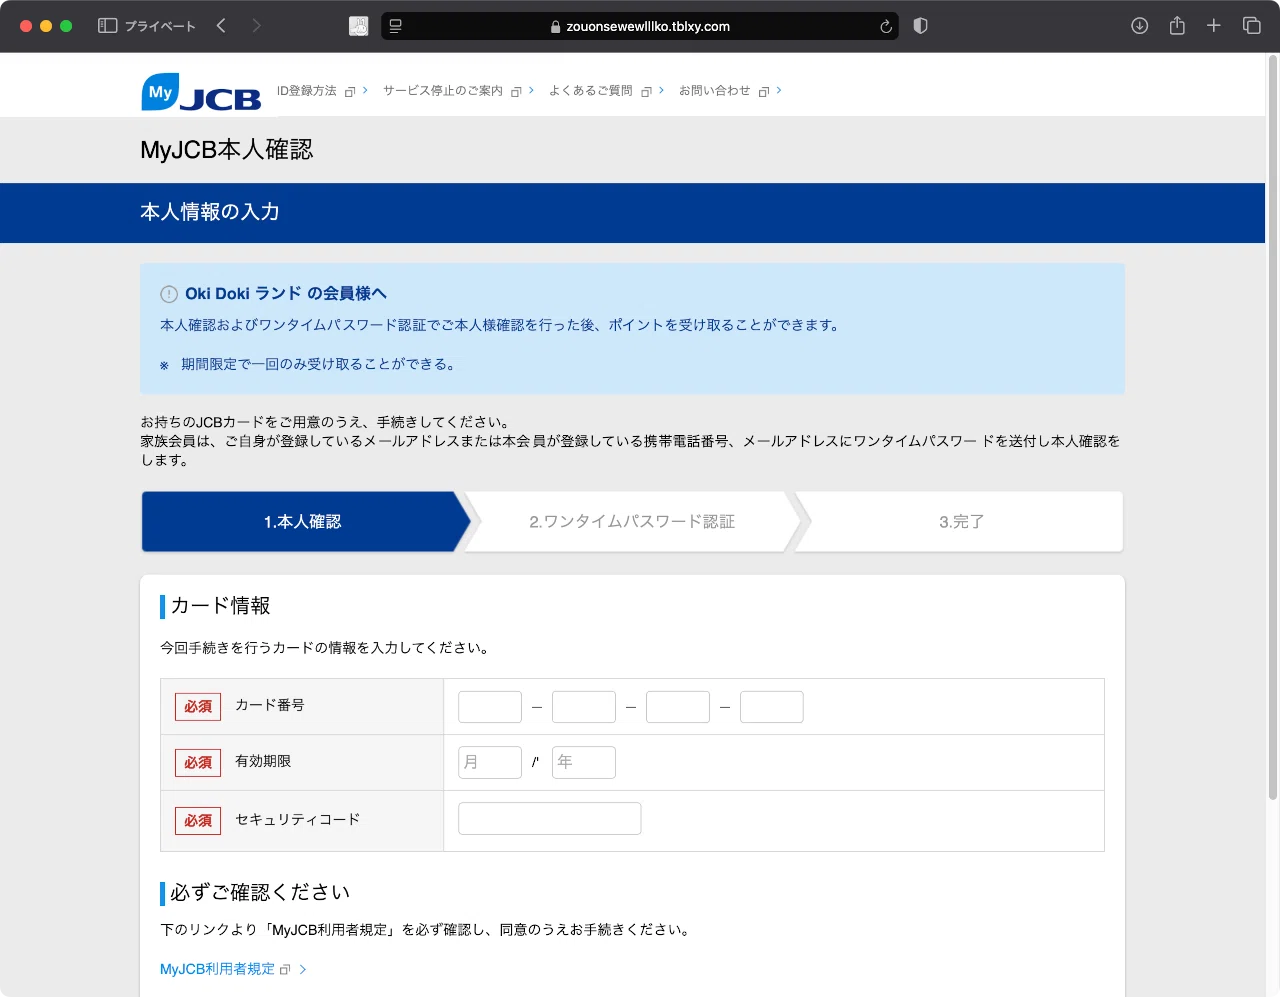Show downloads with the download icon
The width and height of the screenshot is (1280, 997).
pos(1139,26)
